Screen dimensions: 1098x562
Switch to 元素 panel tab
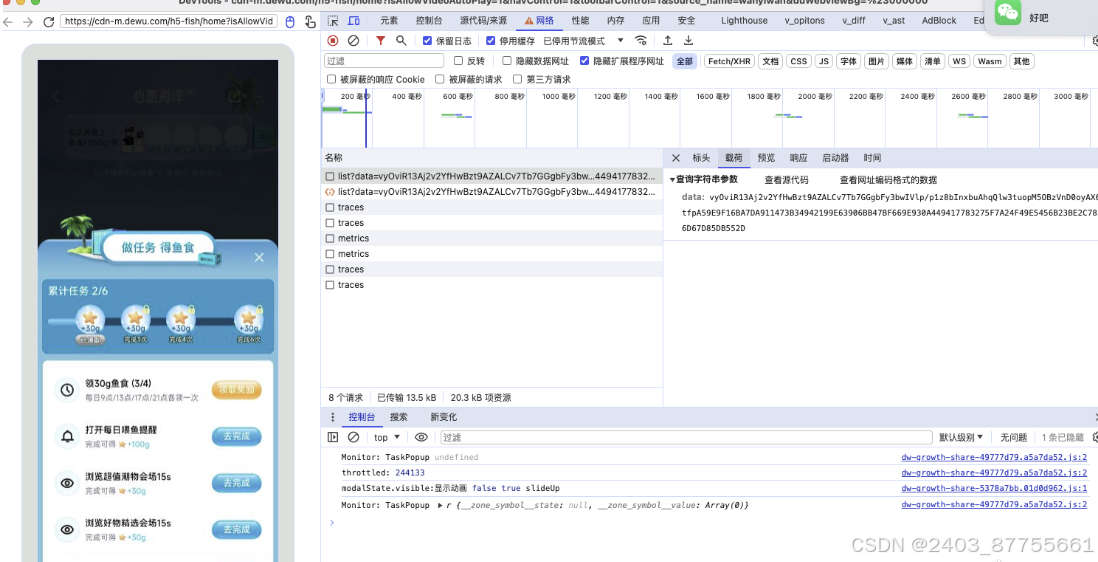(x=389, y=21)
